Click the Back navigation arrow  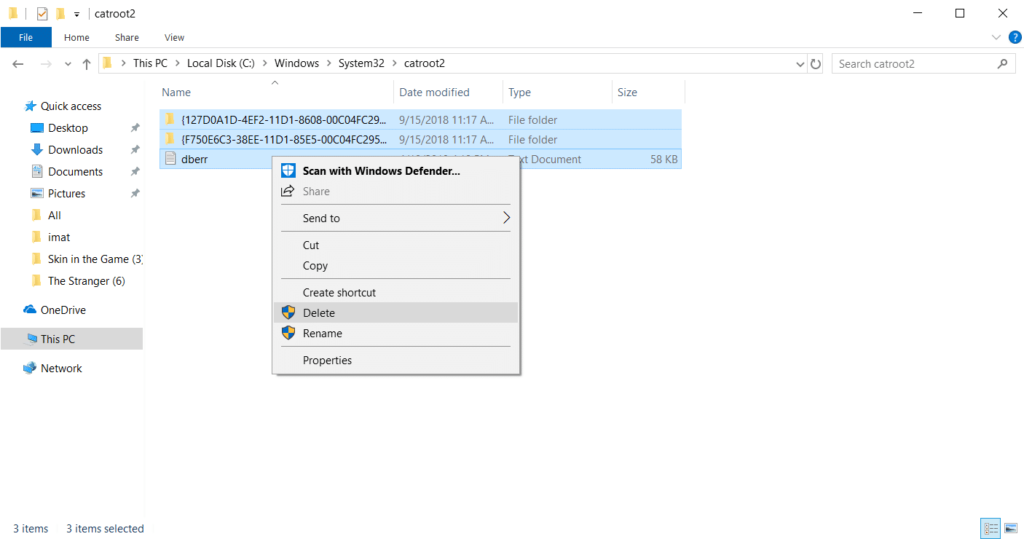coord(18,64)
